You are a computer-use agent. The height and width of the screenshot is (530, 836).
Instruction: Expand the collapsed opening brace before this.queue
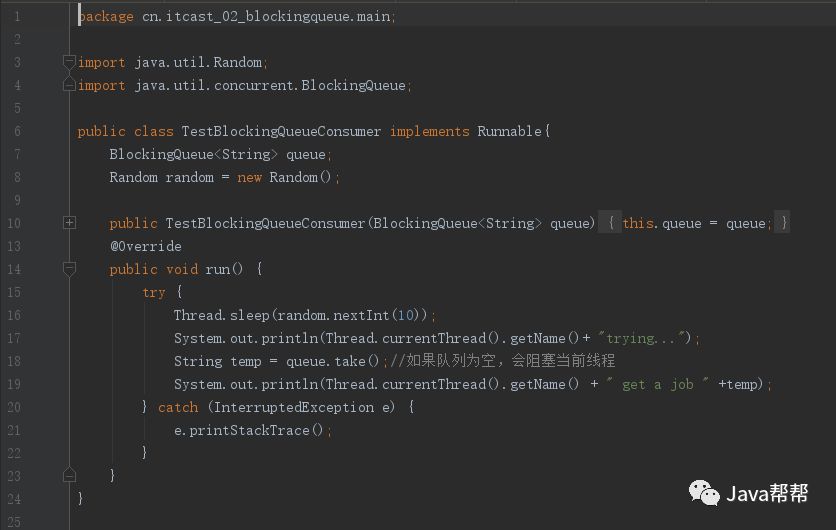click(610, 222)
